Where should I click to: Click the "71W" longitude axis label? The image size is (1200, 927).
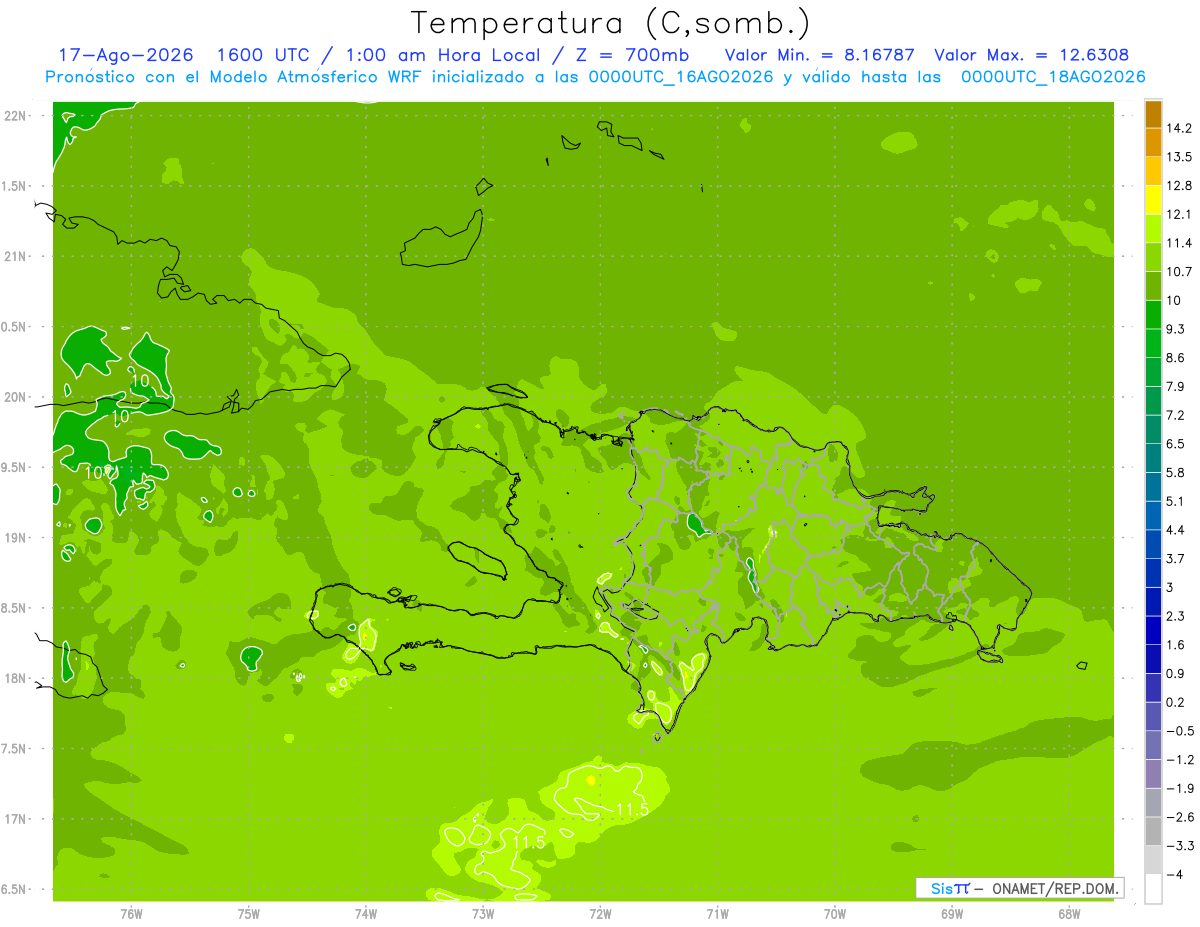717,913
